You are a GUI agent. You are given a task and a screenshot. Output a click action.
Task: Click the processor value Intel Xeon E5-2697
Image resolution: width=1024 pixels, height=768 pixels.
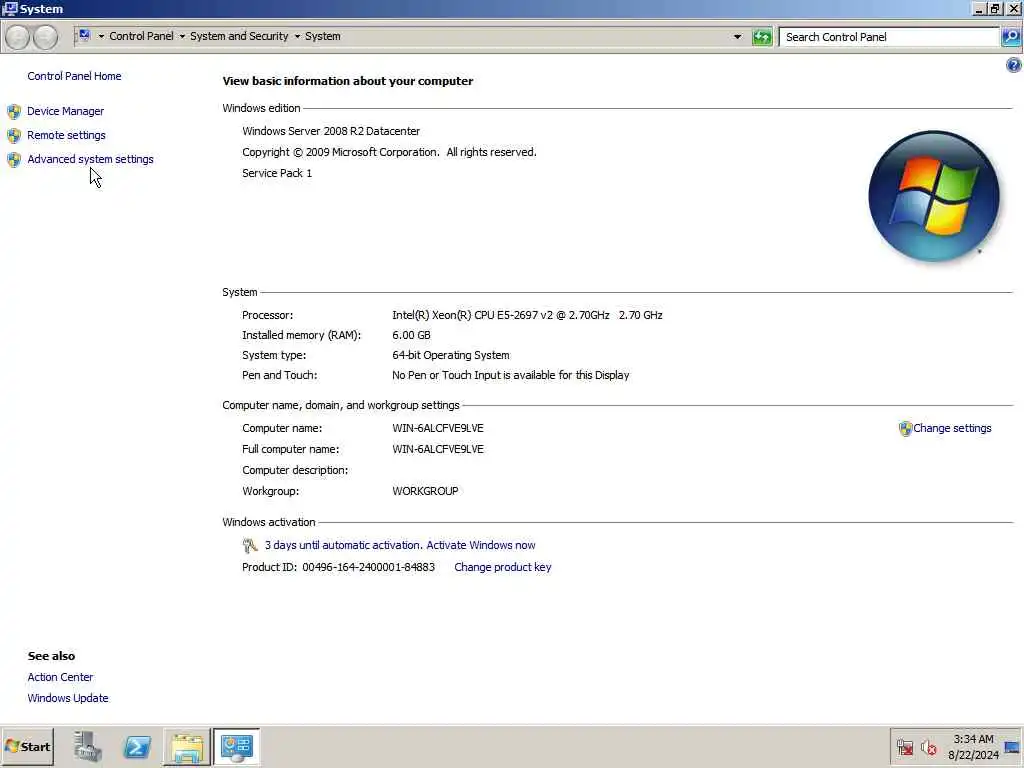tap(527, 315)
